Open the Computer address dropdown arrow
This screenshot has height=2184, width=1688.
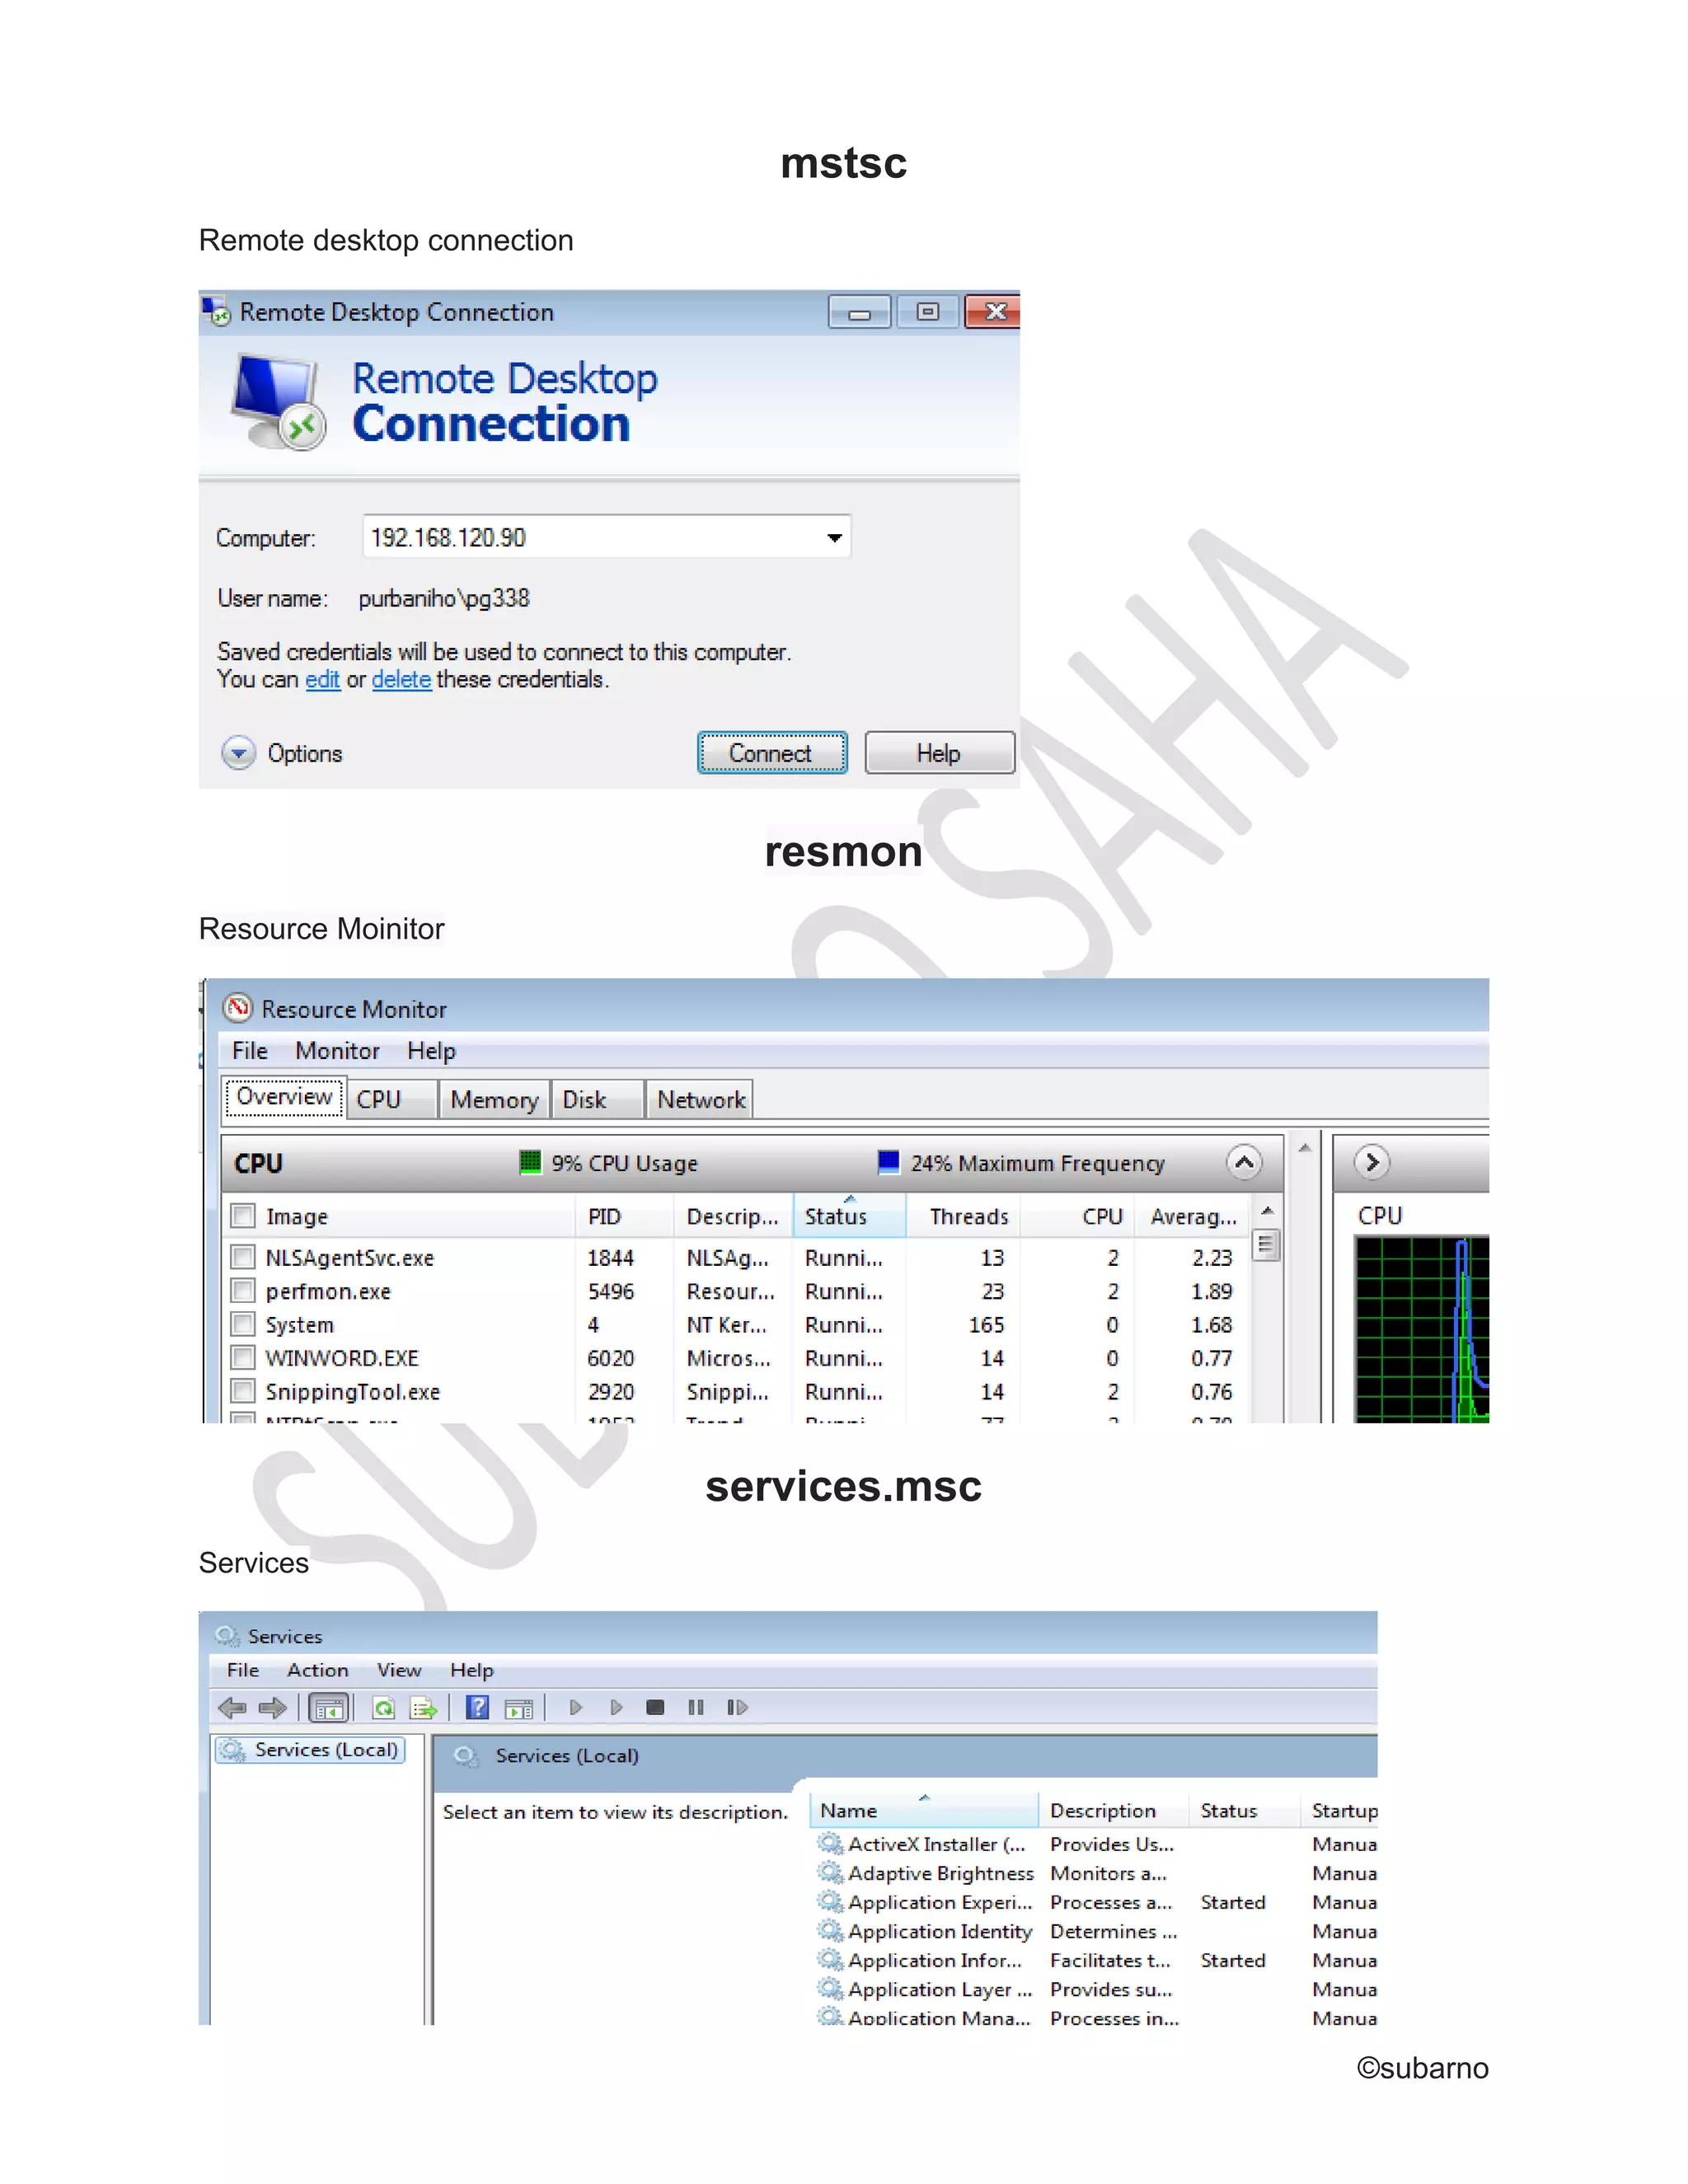(x=834, y=538)
